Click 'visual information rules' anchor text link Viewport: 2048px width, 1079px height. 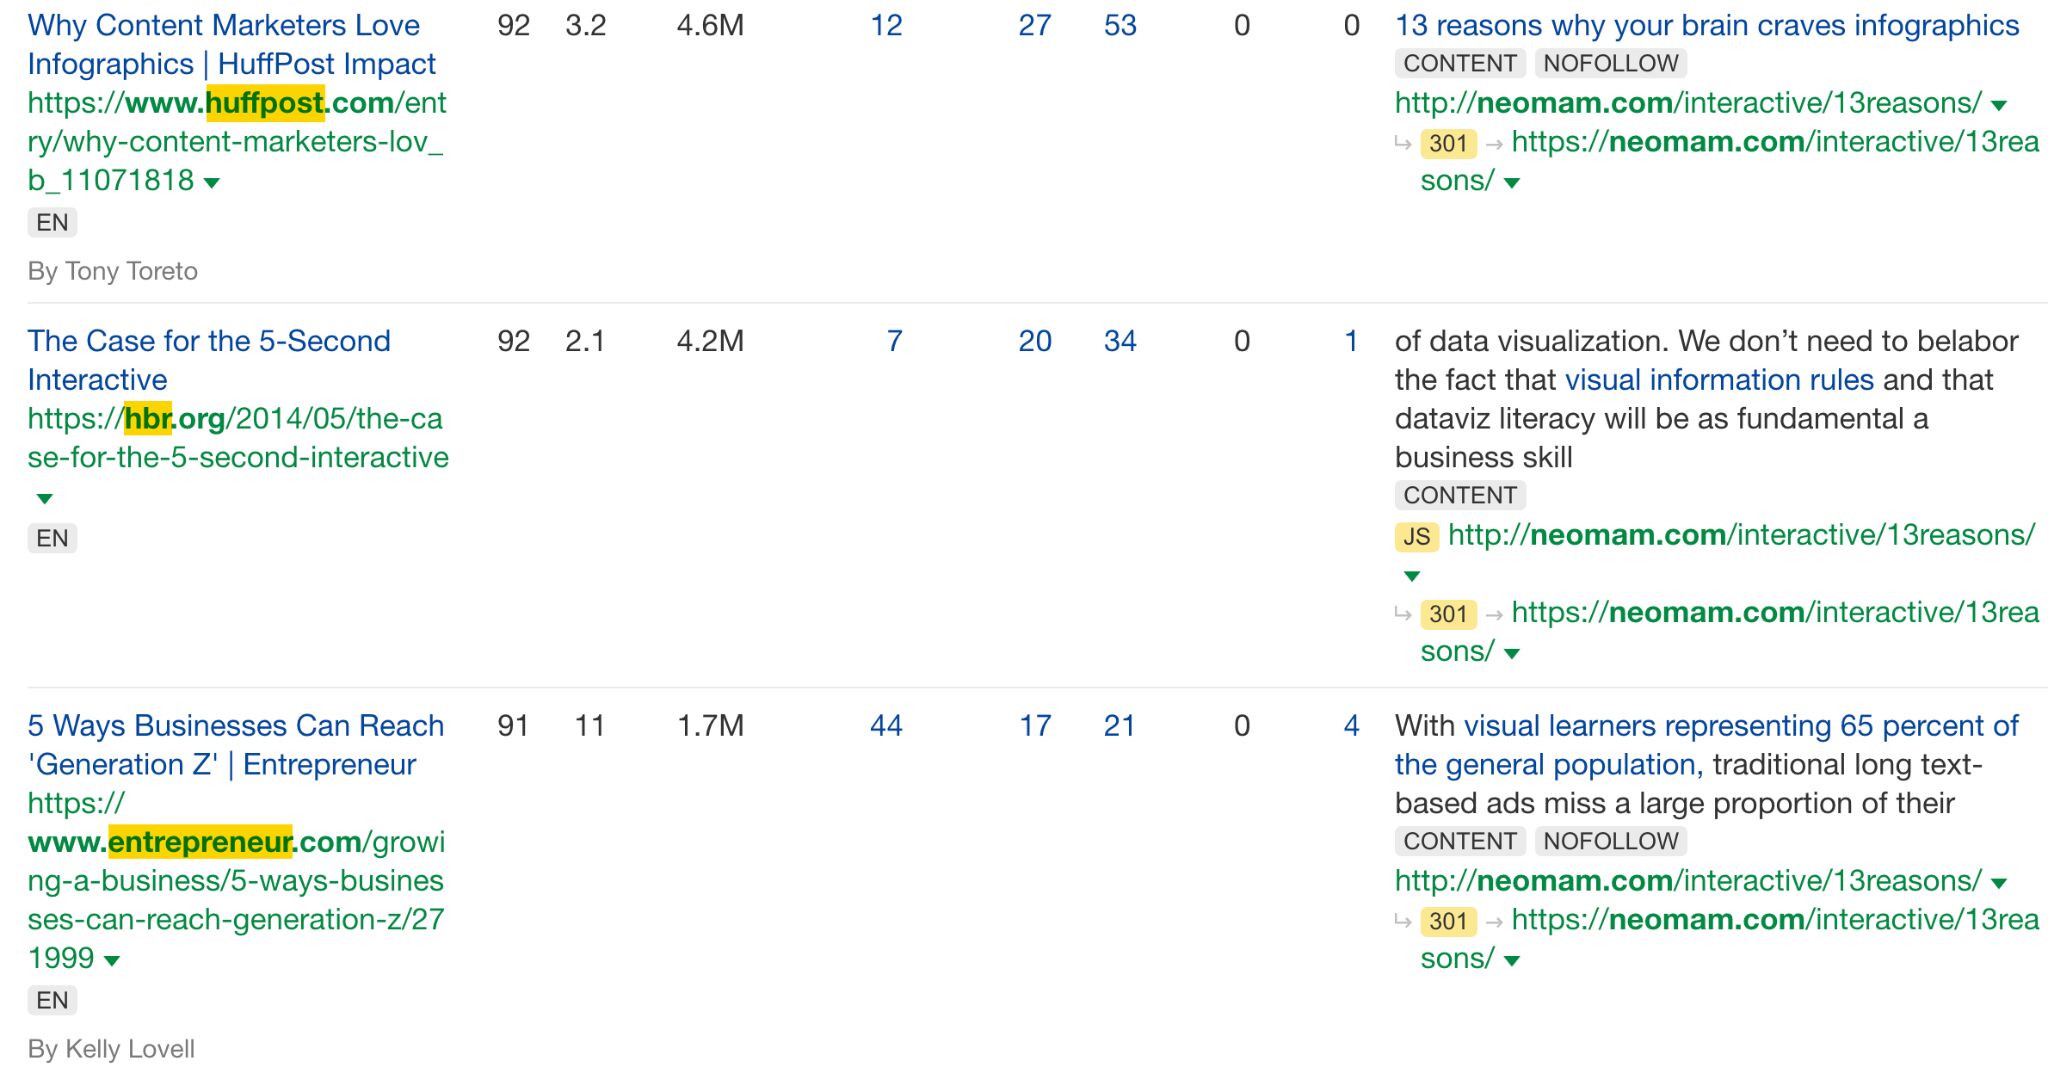pos(1718,380)
